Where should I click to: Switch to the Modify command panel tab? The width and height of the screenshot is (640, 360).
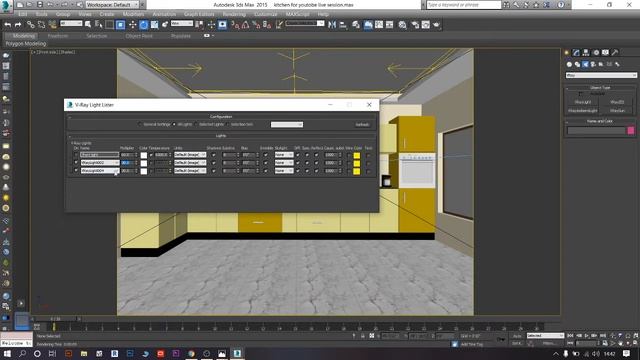coord(576,53)
